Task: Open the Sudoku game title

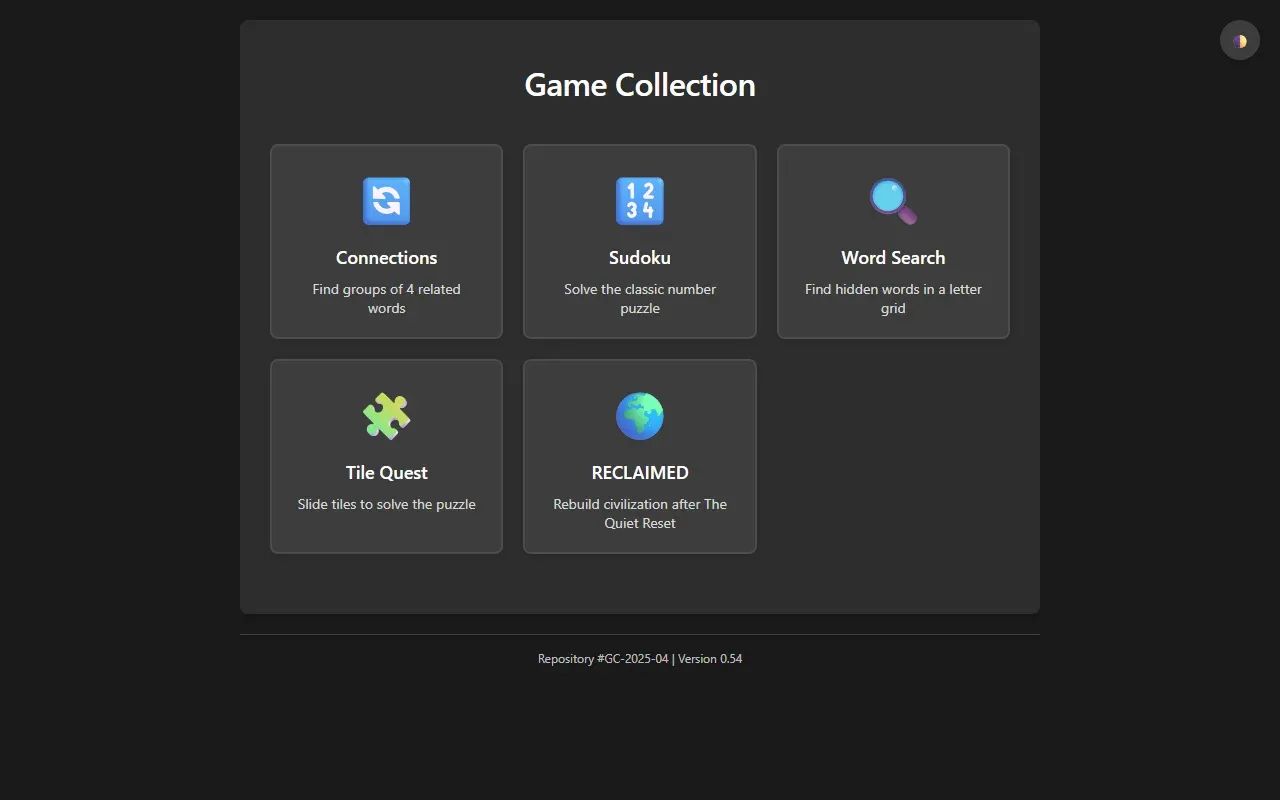Action: (640, 258)
